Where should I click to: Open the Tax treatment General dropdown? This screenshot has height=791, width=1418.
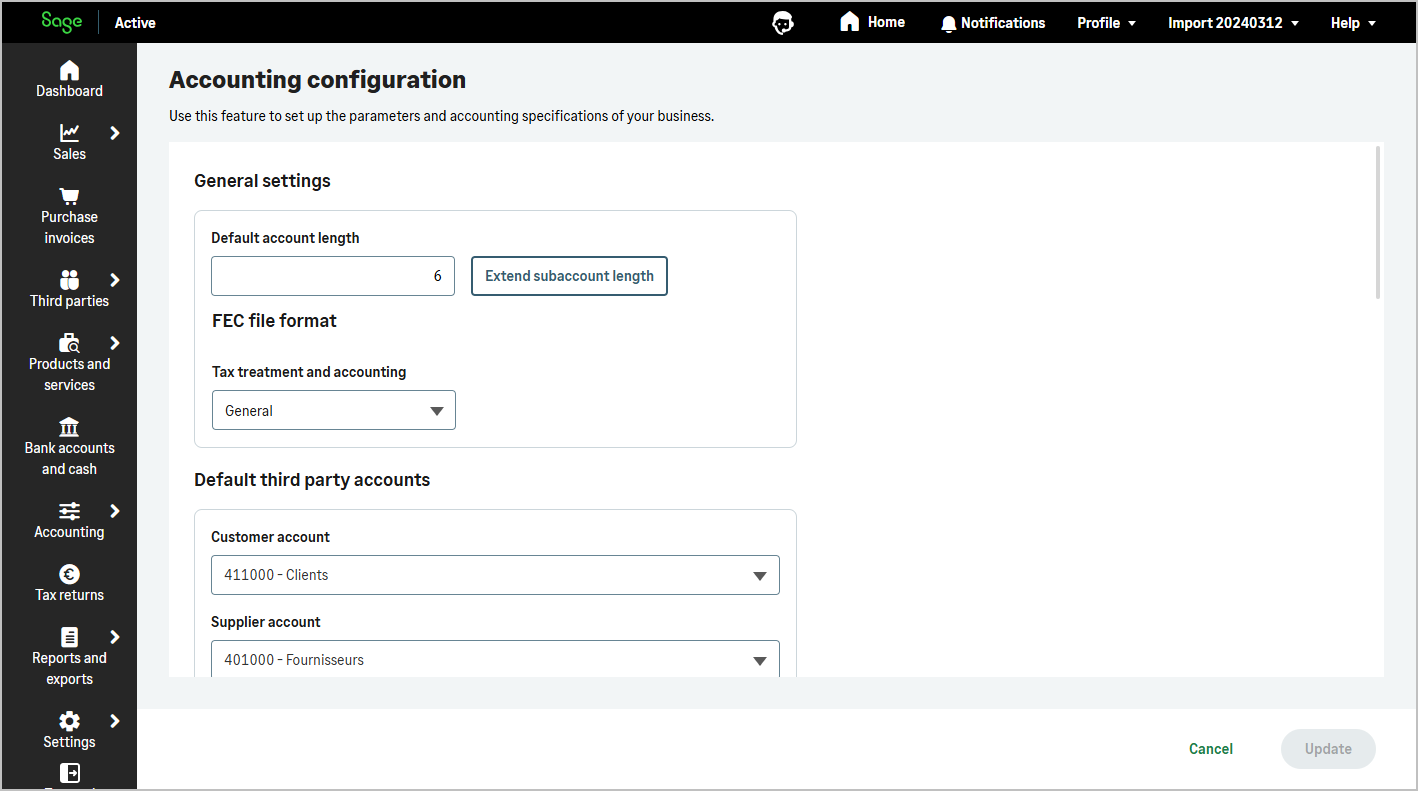pyautogui.click(x=334, y=410)
